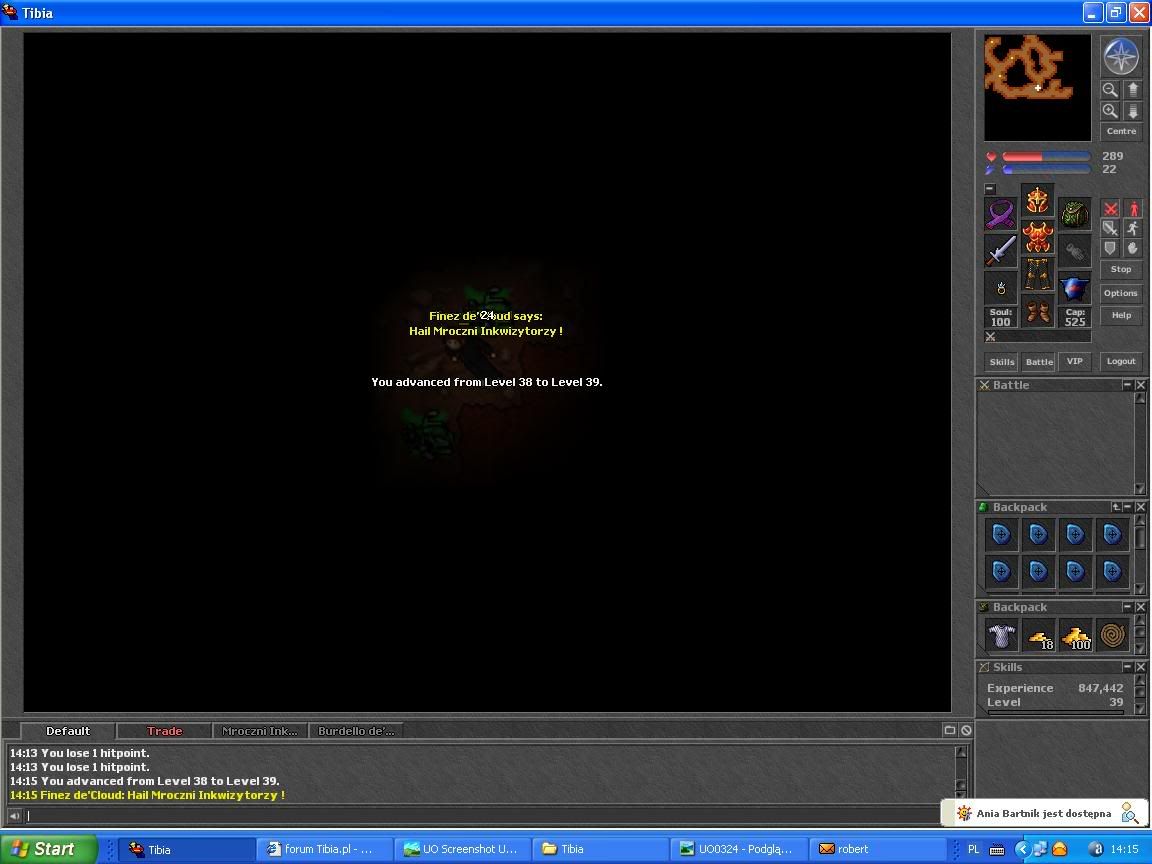
Task: Click the Stop button
Action: pos(1121,270)
